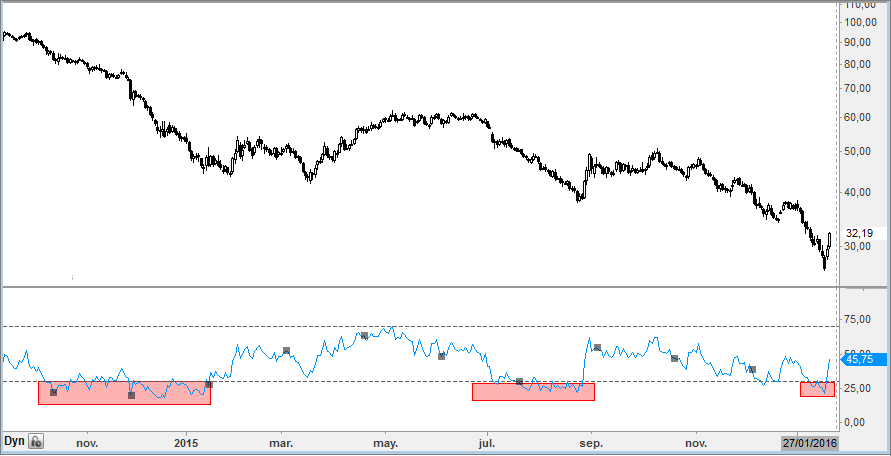
Task: Click the 2015 label on the time axis
Action: pos(186,443)
